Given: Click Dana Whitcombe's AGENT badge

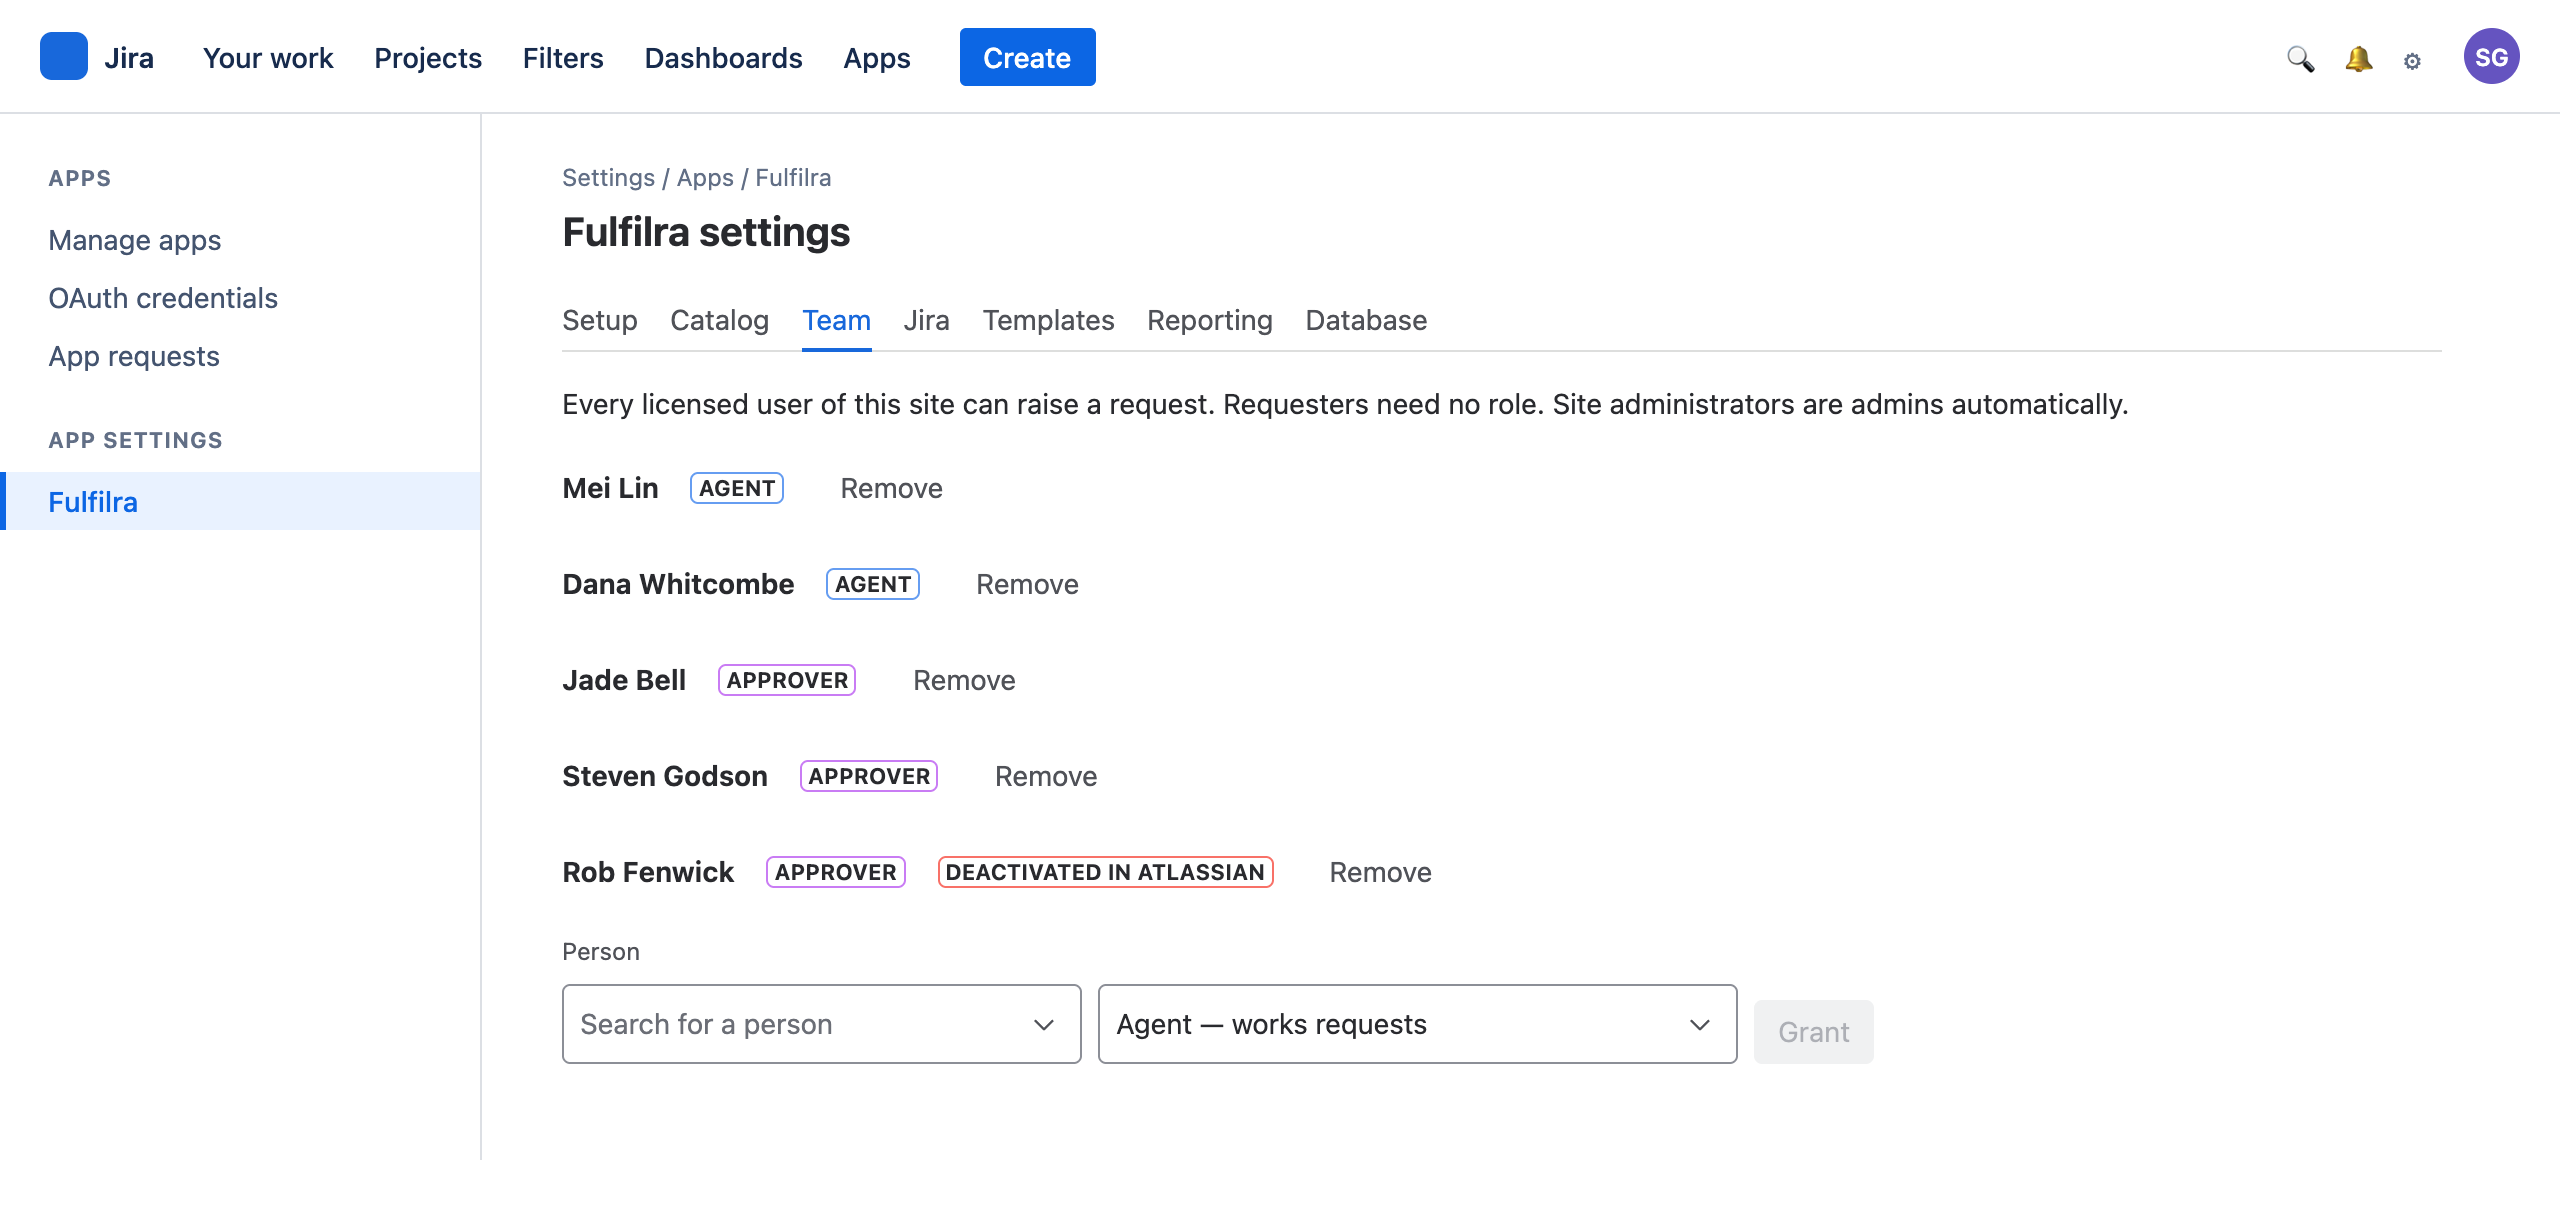Looking at the screenshot, I should coord(873,584).
